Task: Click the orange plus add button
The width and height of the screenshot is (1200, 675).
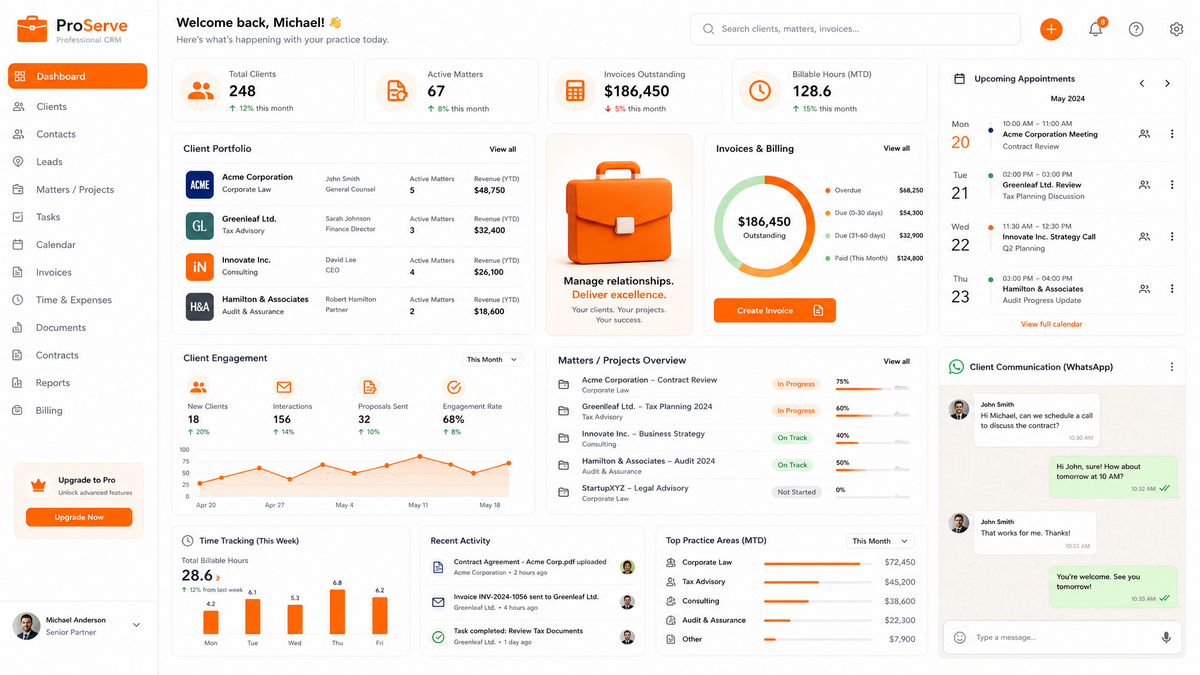Action: point(1051,29)
